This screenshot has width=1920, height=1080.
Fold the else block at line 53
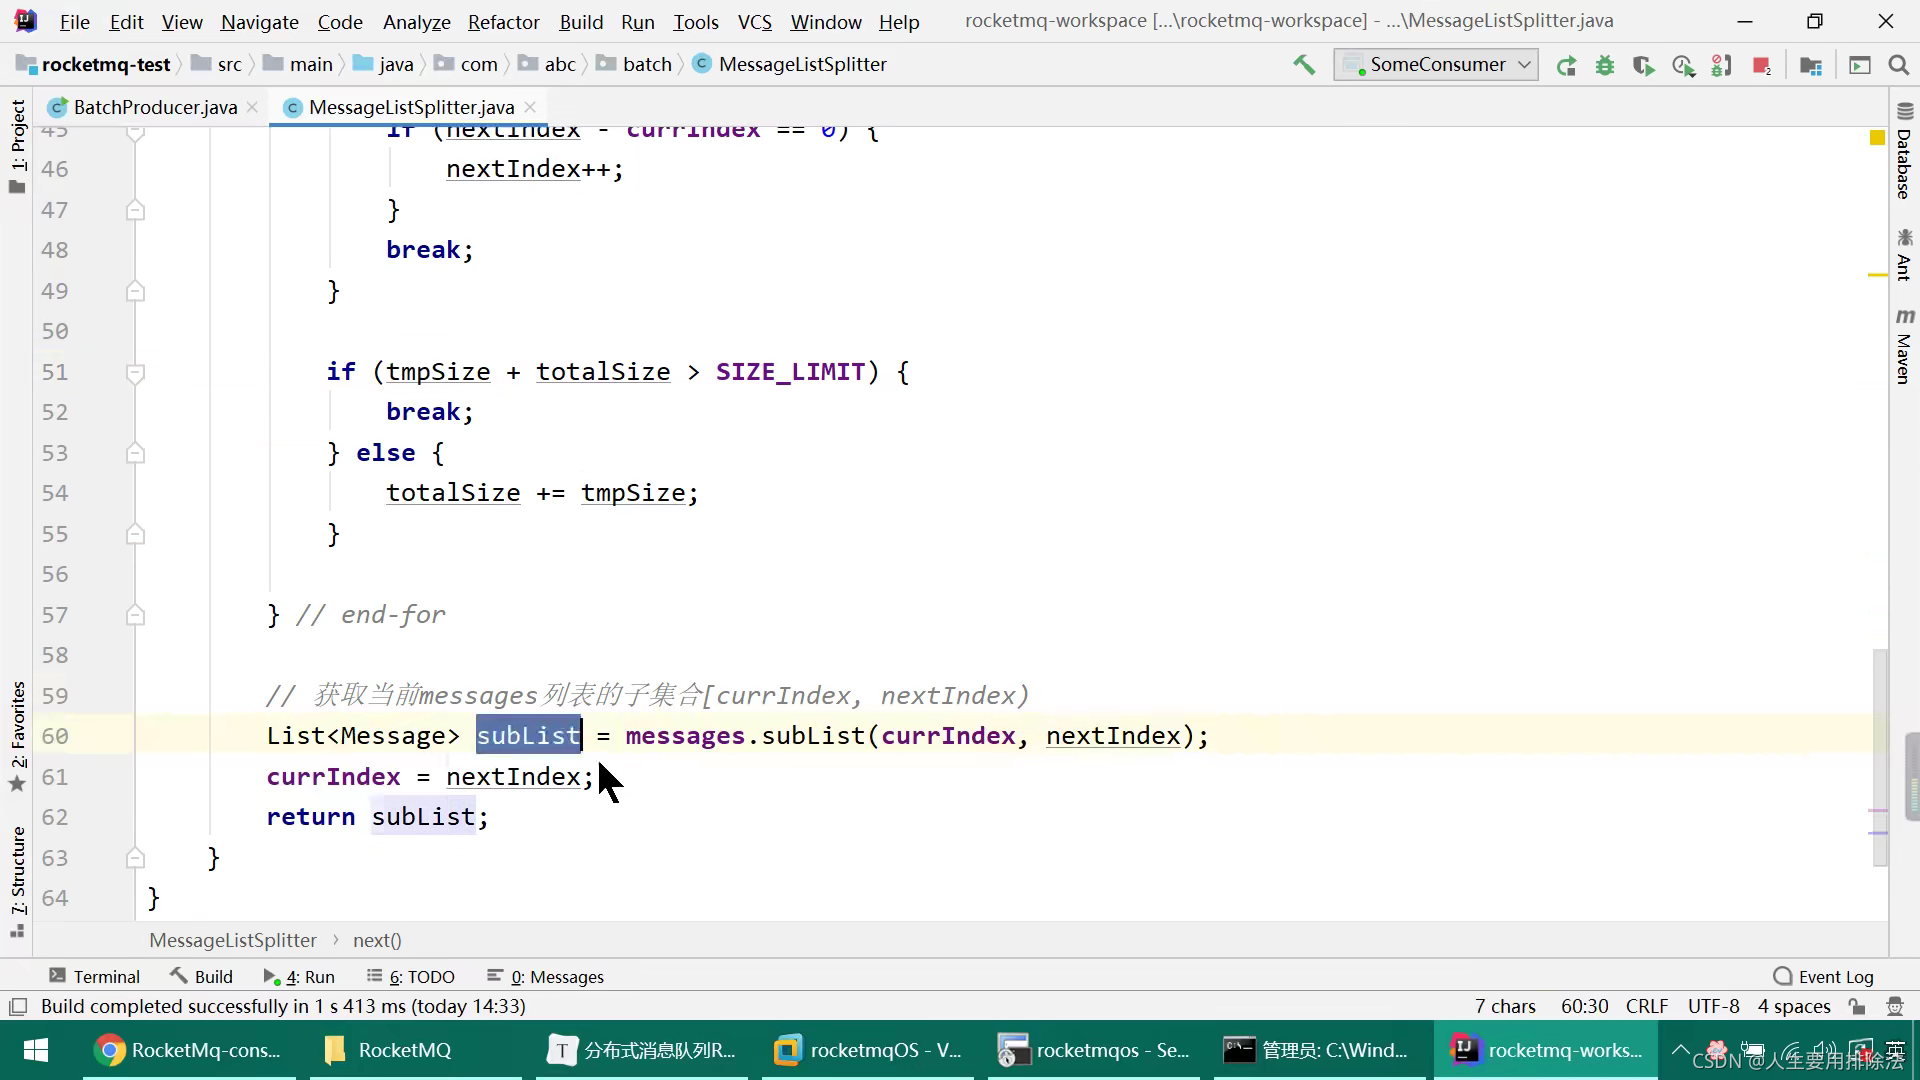136,453
